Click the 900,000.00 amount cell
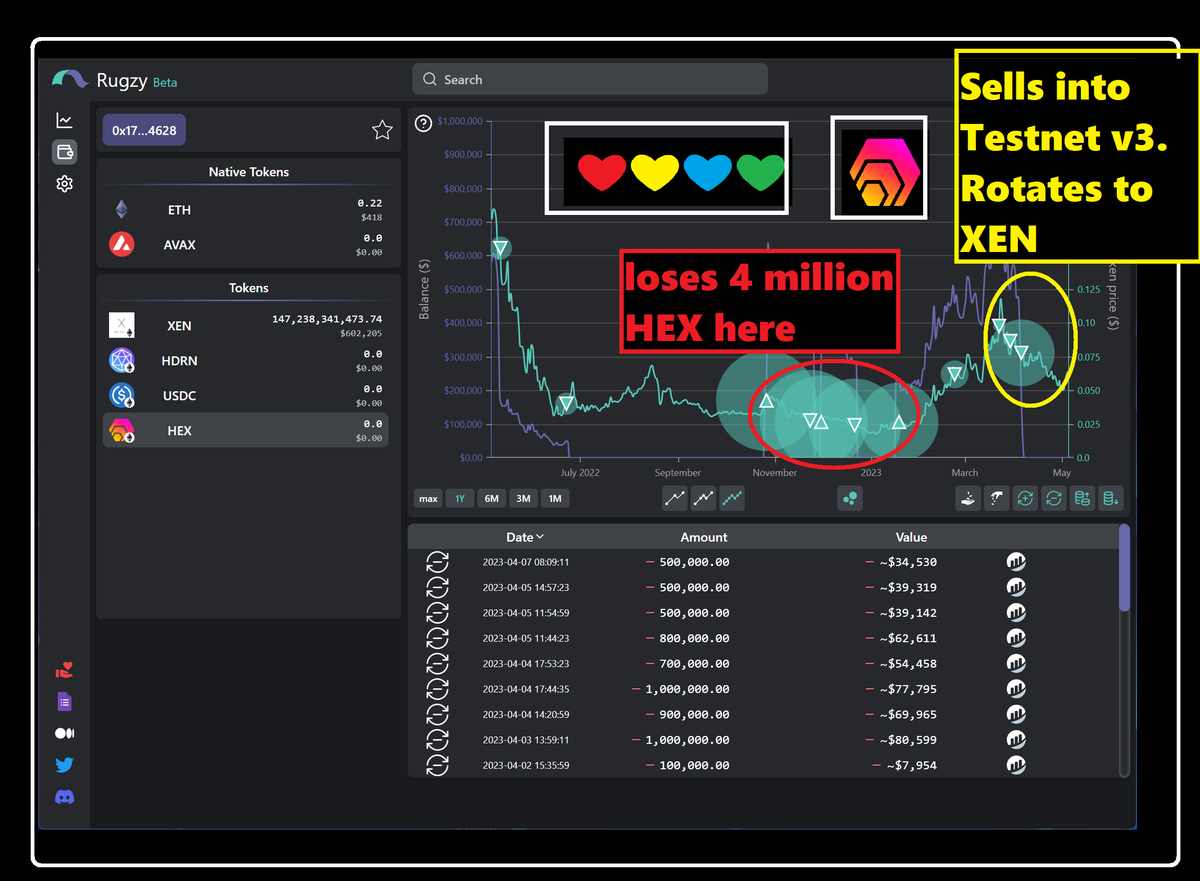 pyautogui.click(x=688, y=715)
